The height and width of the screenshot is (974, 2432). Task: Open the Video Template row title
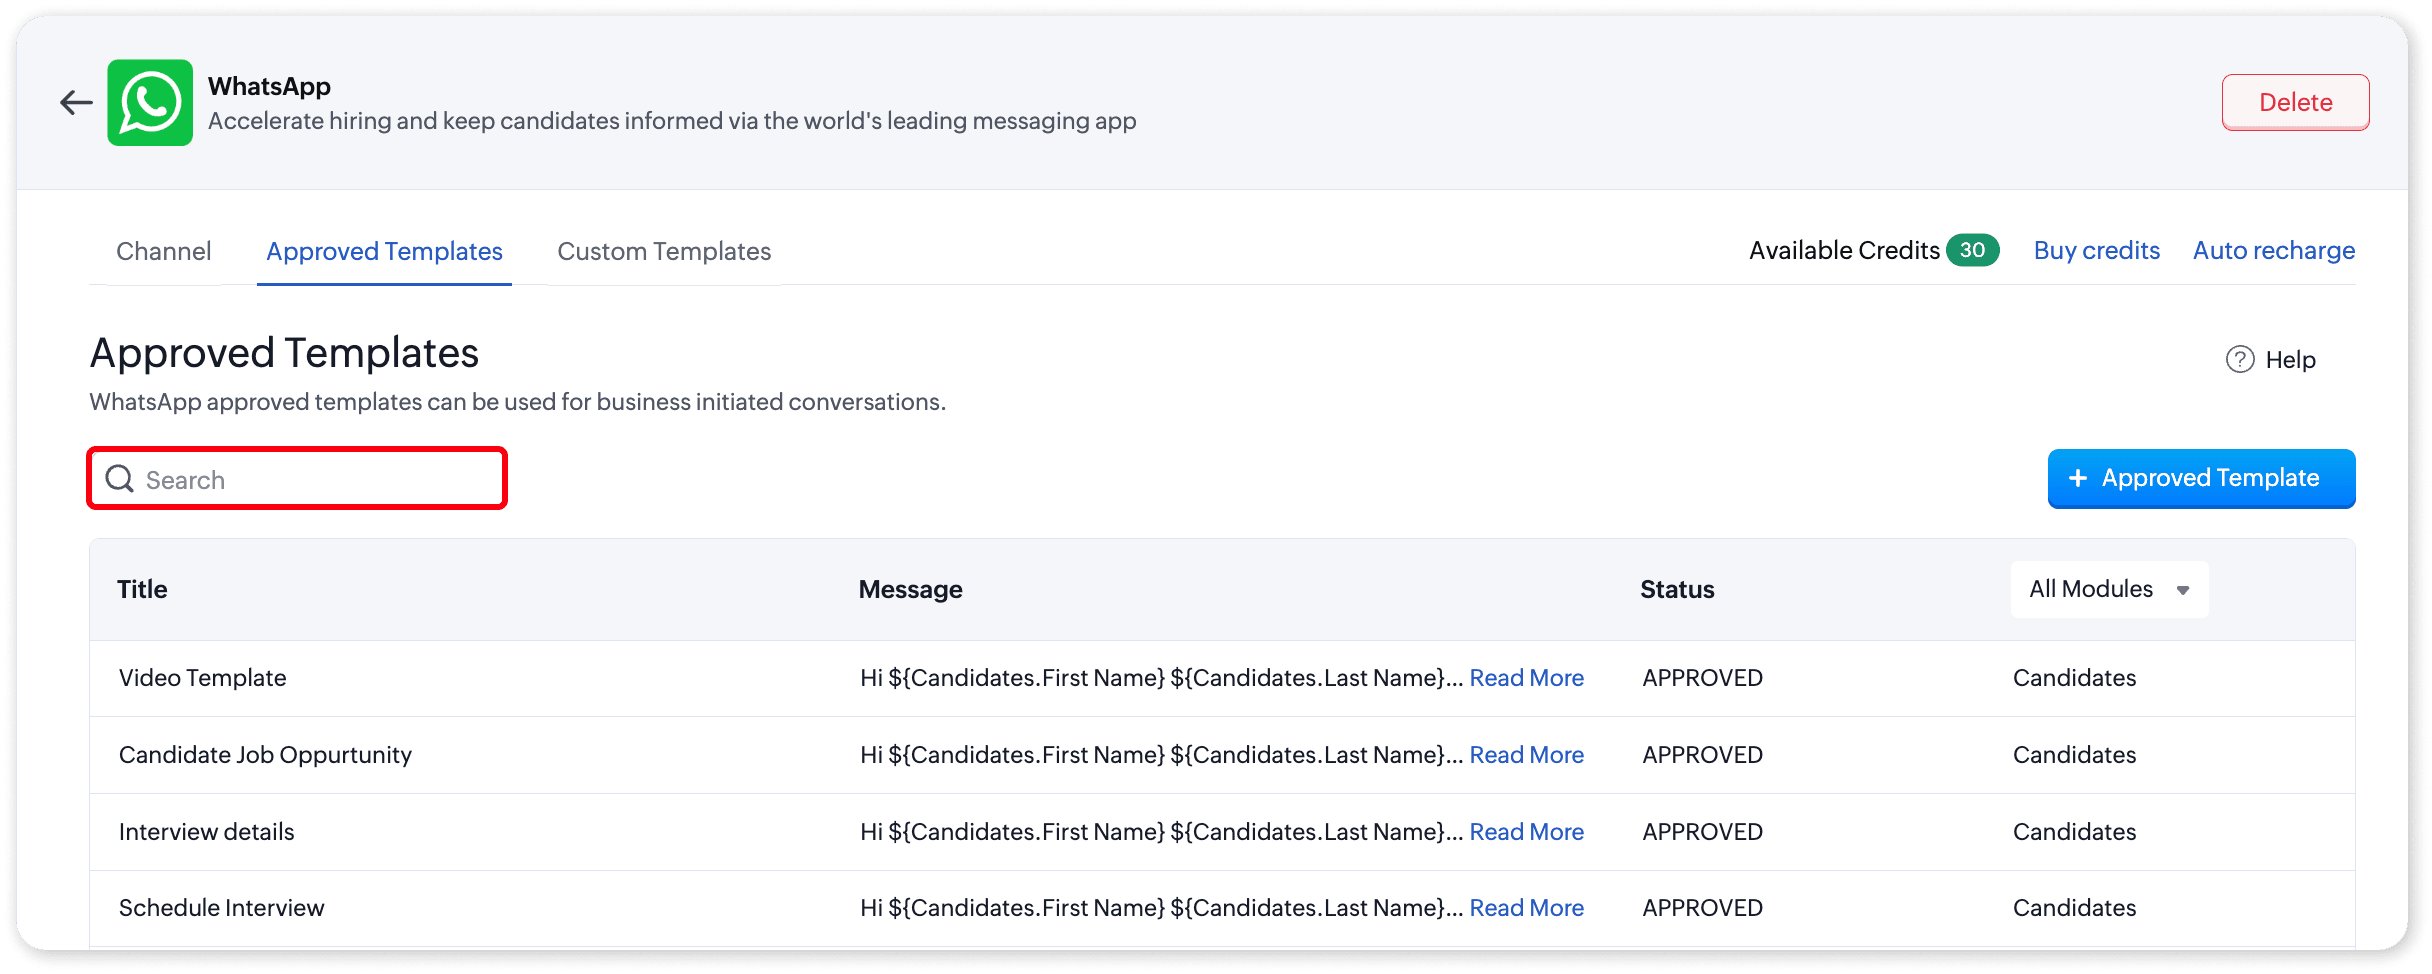click(x=203, y=678)
